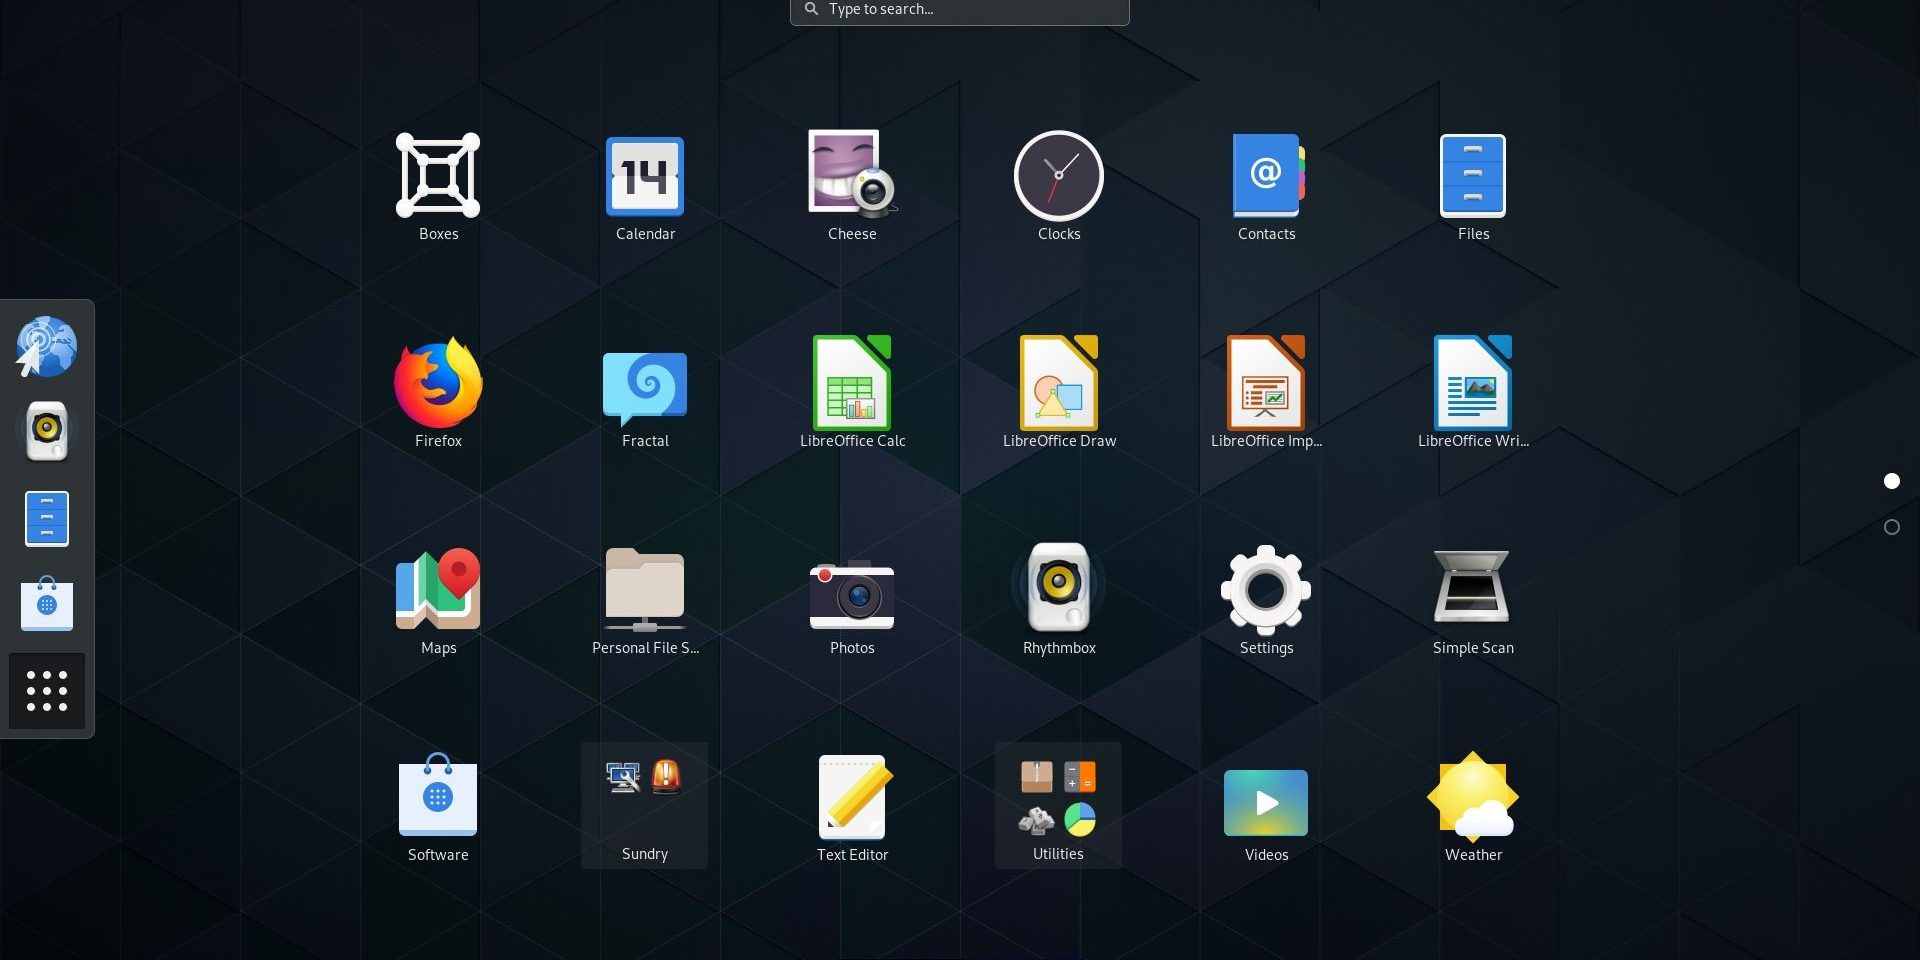
Task: Open Fractal chat application
Action: click(x=645, y=386)
